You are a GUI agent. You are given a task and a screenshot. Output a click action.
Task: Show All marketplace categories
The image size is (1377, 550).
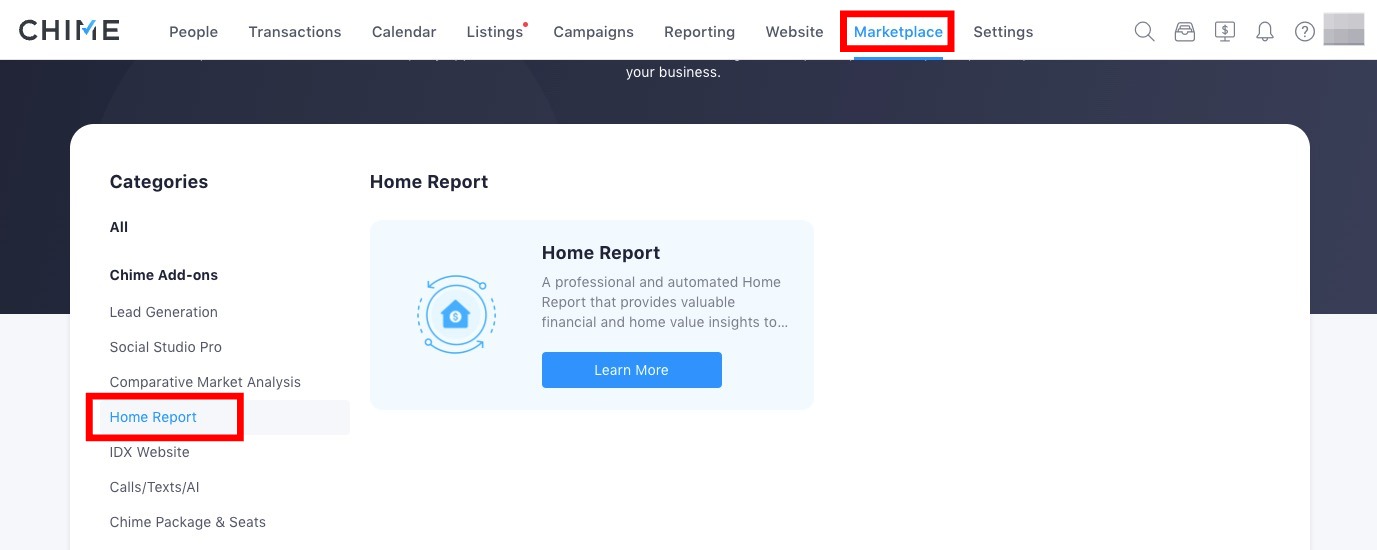tap(119, 227)
